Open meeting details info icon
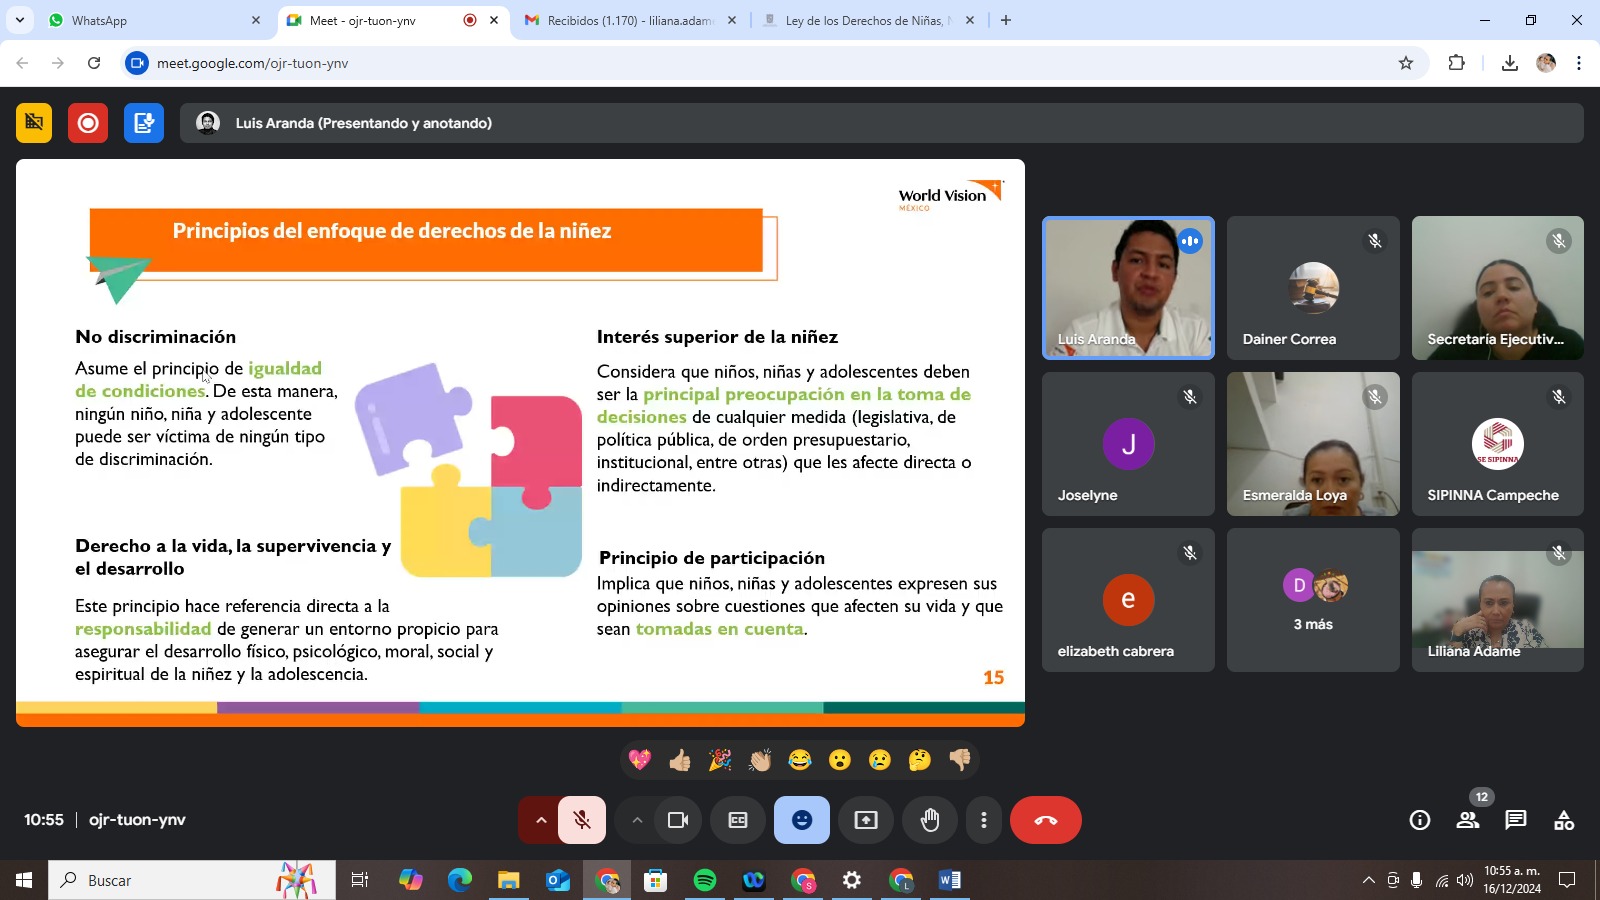This screenshot has width=1600, height=900. [x=1420, y=820]
